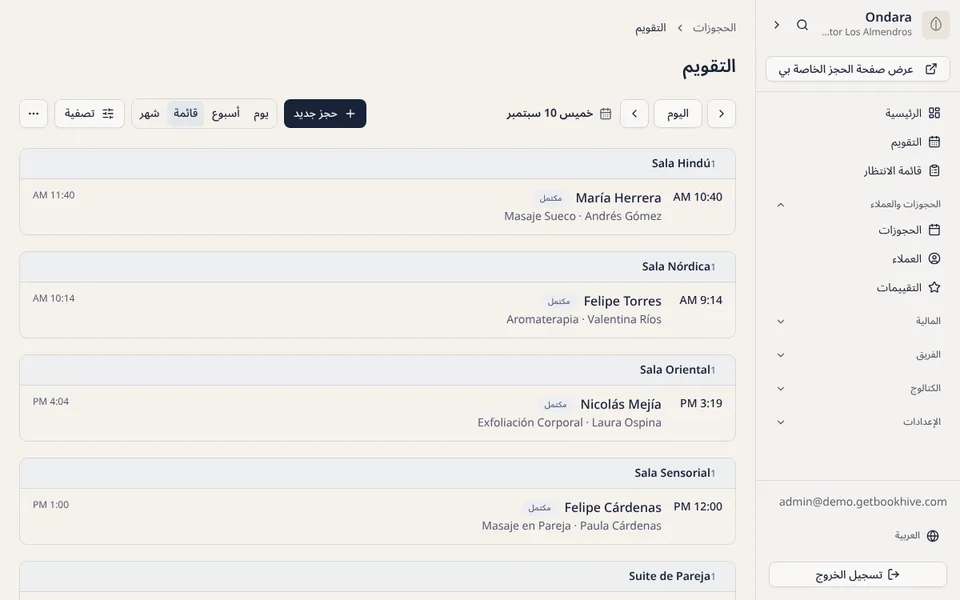Open María Herrera booking
960x600 pixels.
tap(377, 206)
